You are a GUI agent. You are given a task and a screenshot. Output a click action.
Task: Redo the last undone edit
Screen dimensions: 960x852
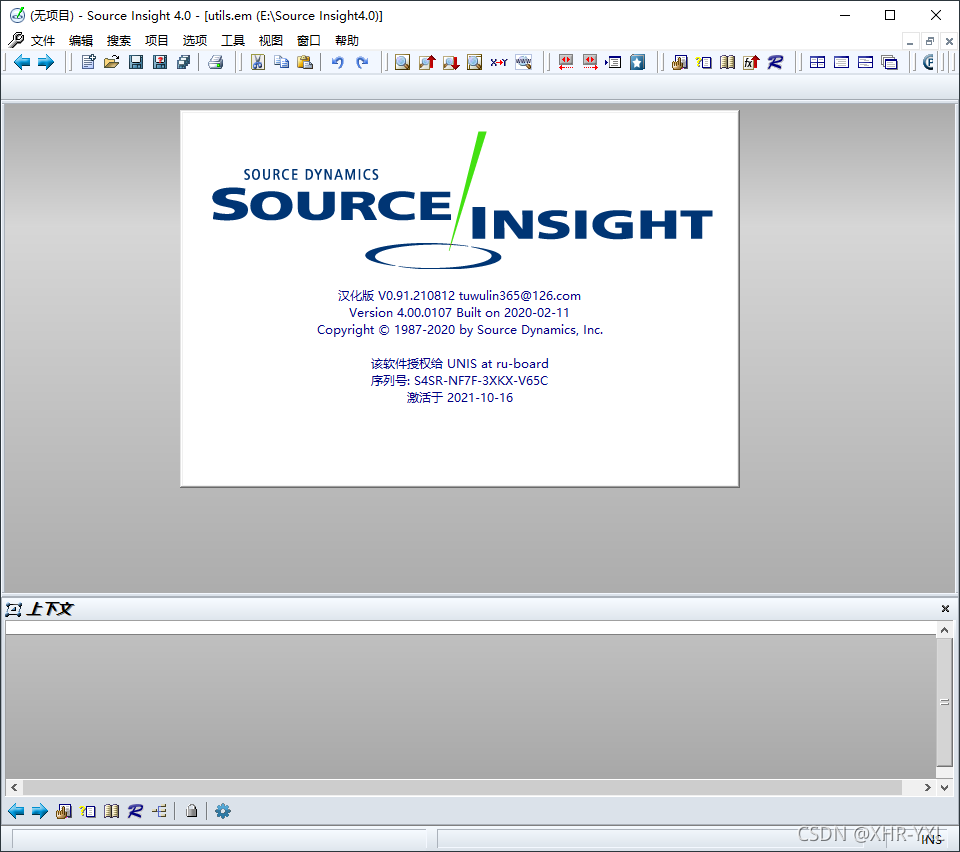click(x=362, y=62)
